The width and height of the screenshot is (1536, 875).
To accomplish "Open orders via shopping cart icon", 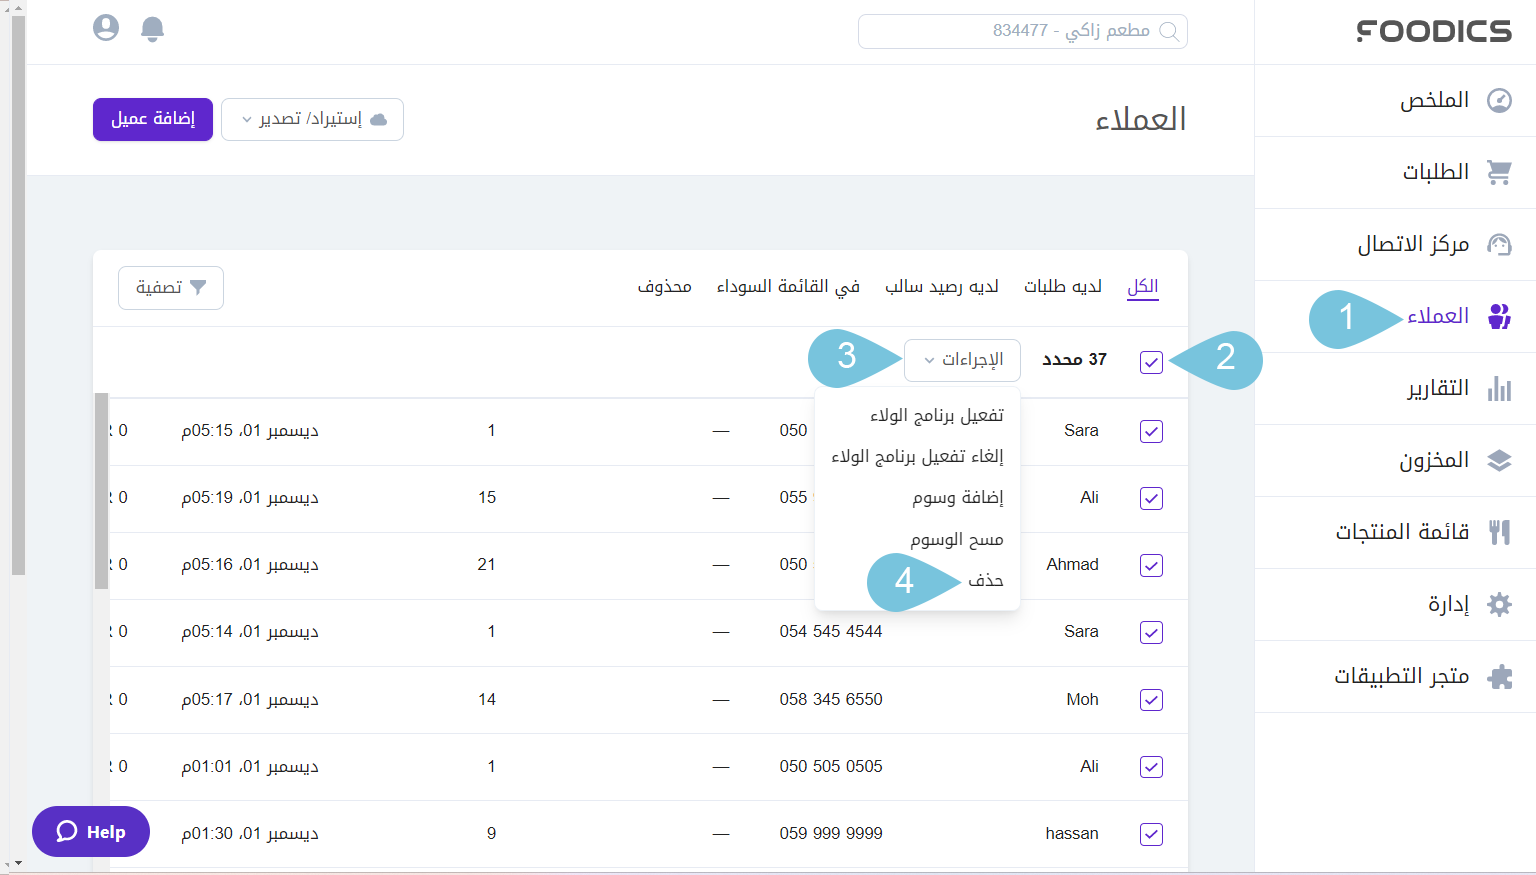I will point(1499,172).
